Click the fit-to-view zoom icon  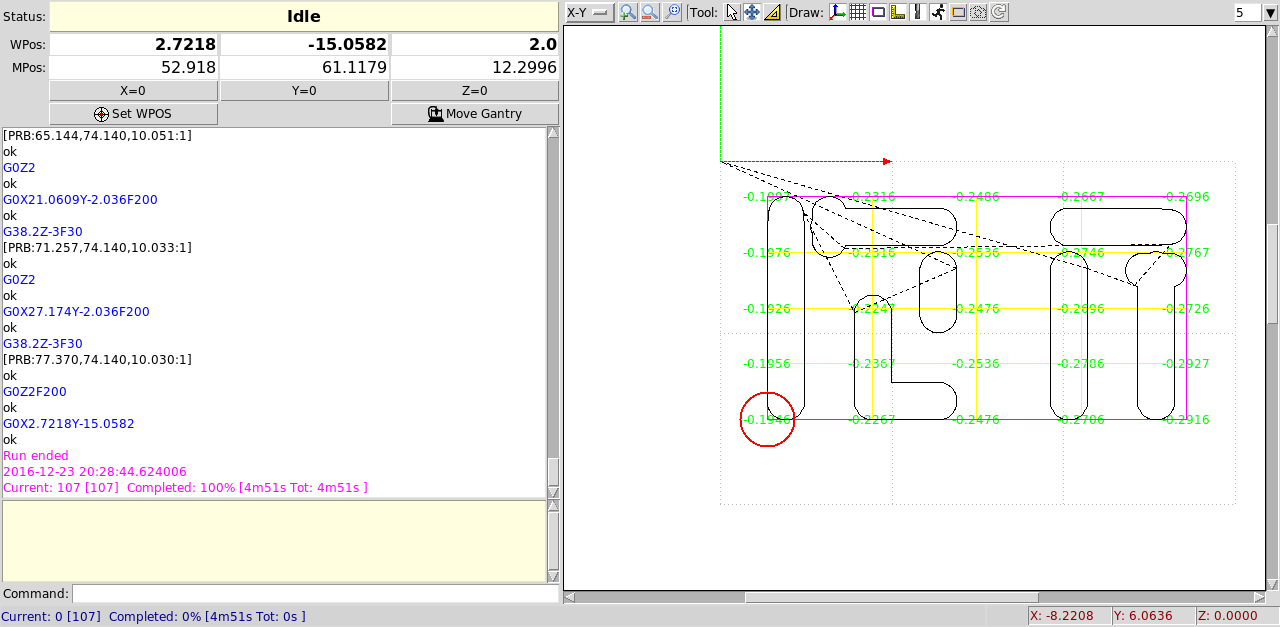pos(673,12)
